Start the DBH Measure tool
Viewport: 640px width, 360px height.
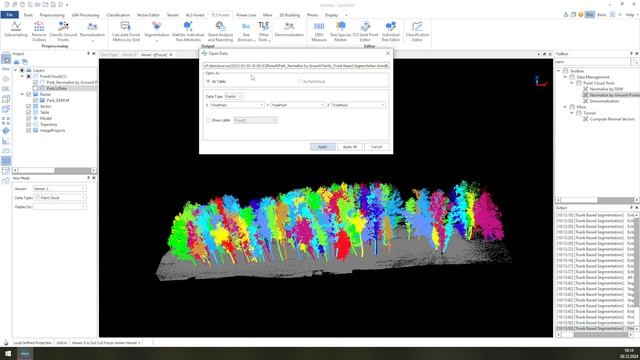point(319,31)
